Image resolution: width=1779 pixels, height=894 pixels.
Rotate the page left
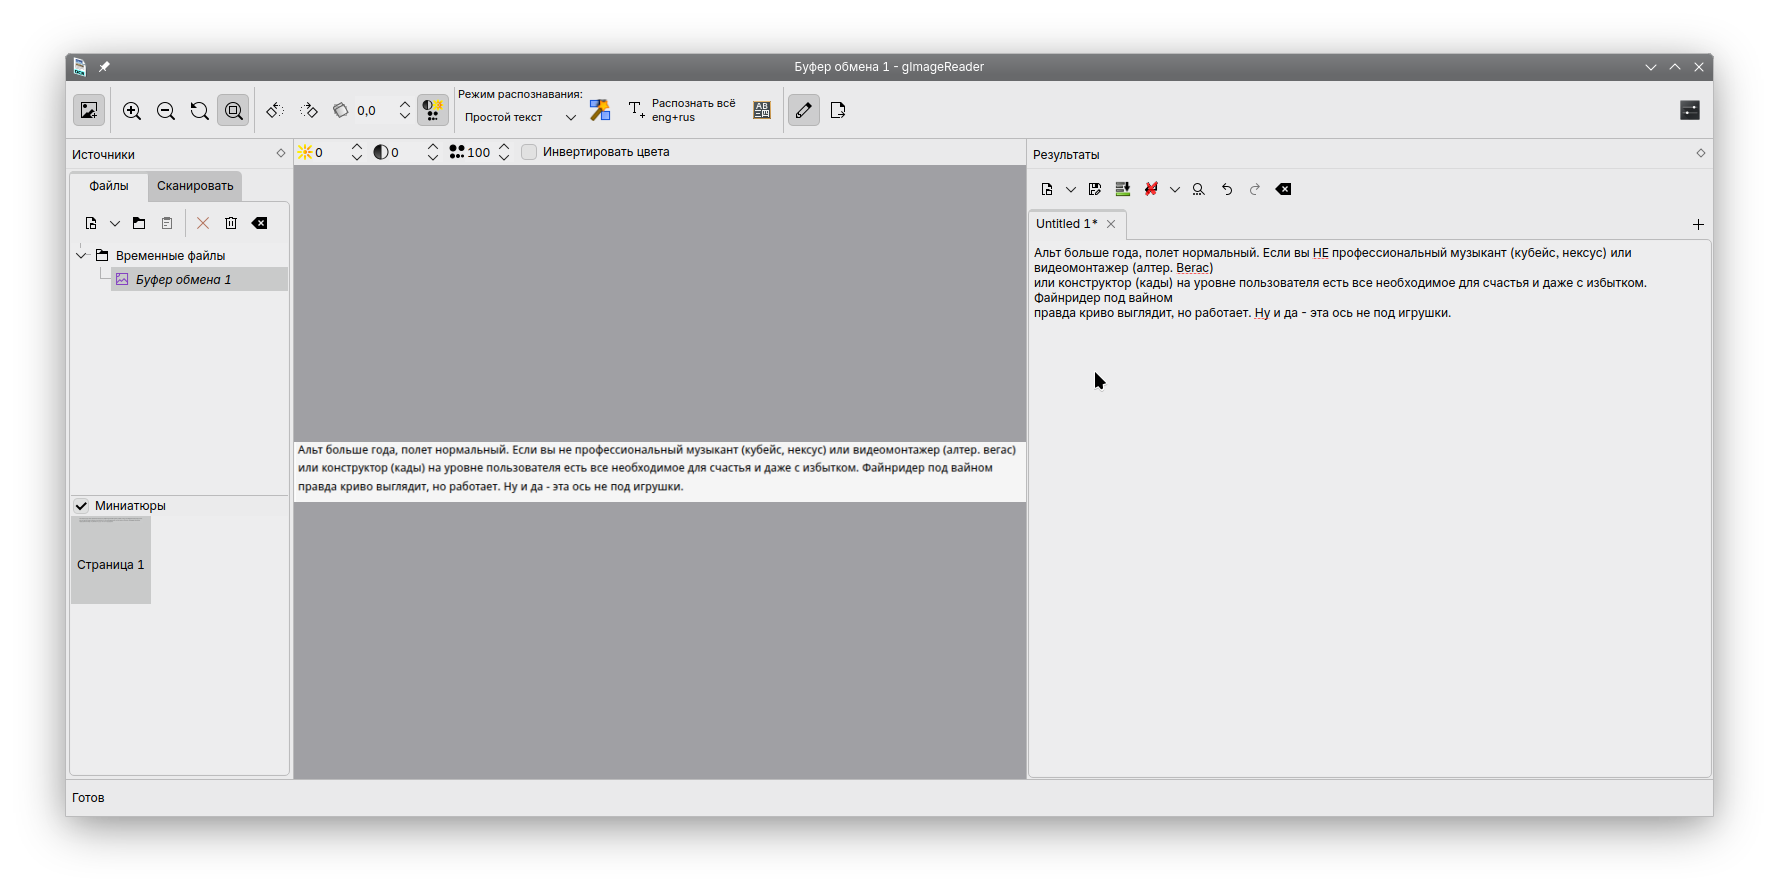[275, 111]
